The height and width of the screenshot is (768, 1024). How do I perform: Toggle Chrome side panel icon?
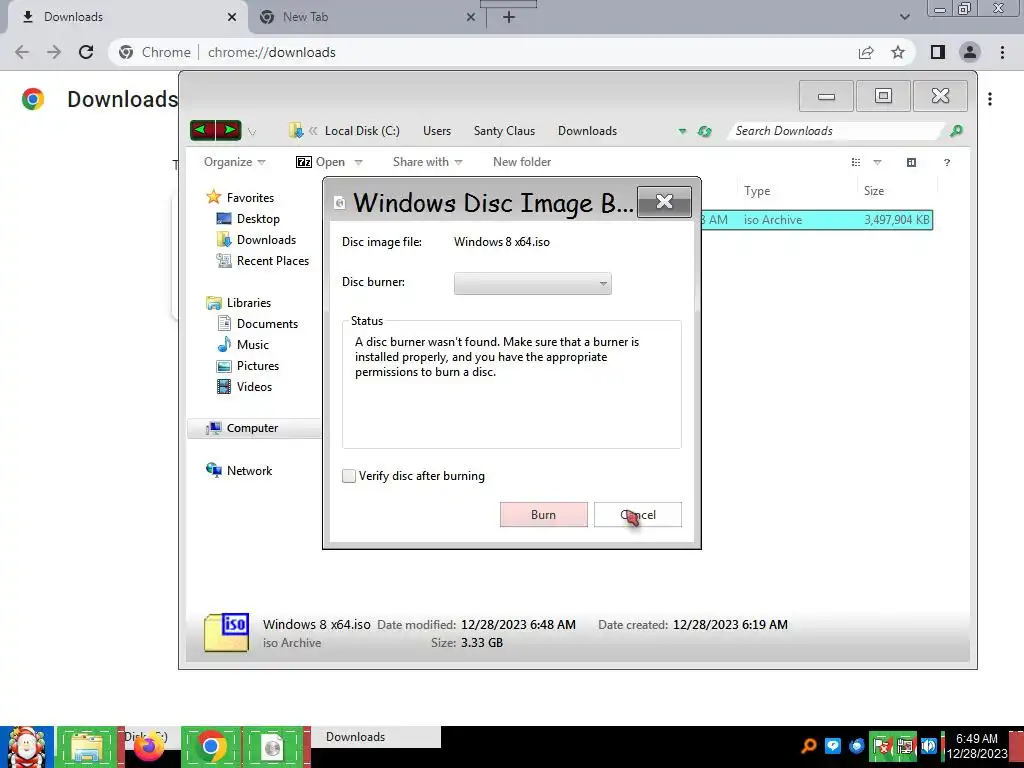(938, 52)
